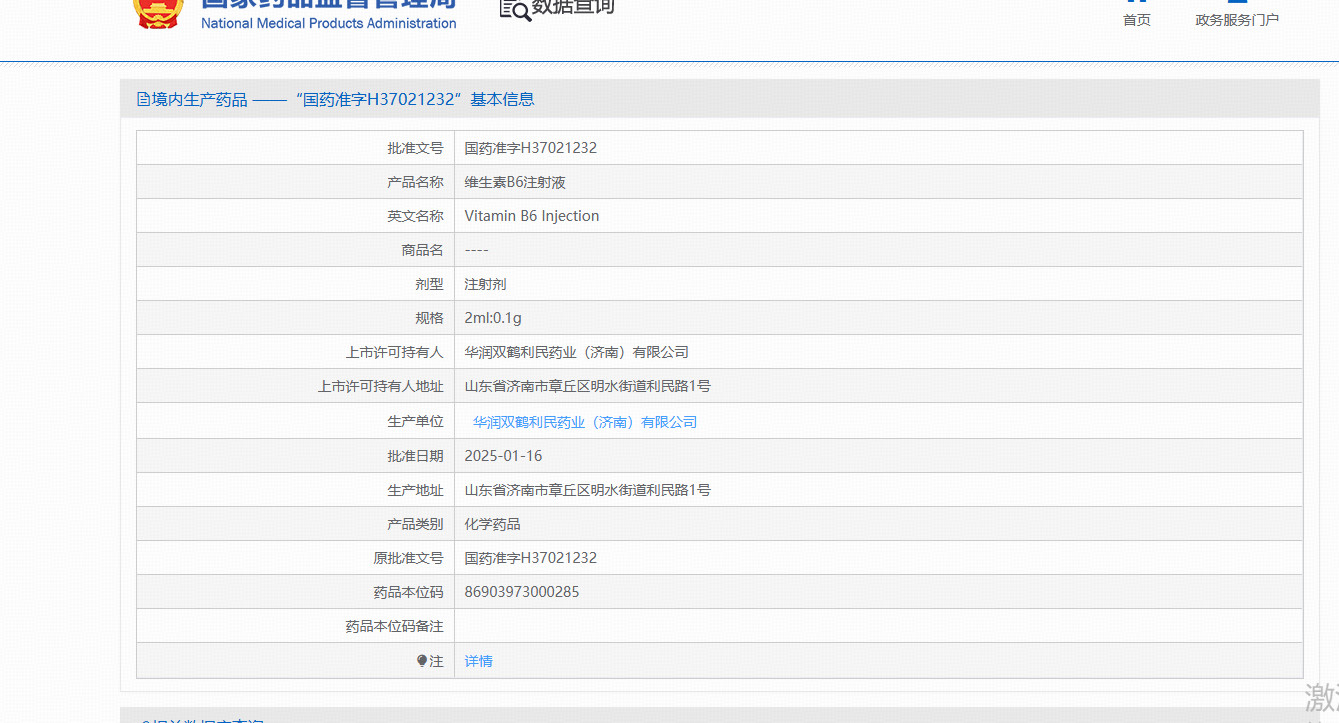
Task: Click the approval date 2025-01-16
Action: pos(503,456)
